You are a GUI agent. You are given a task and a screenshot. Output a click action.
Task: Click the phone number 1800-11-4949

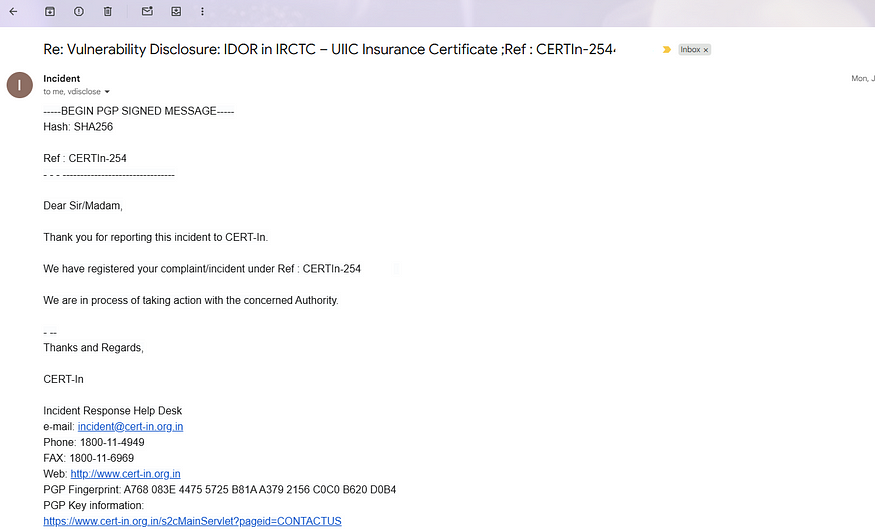click(x=112, y=442)
